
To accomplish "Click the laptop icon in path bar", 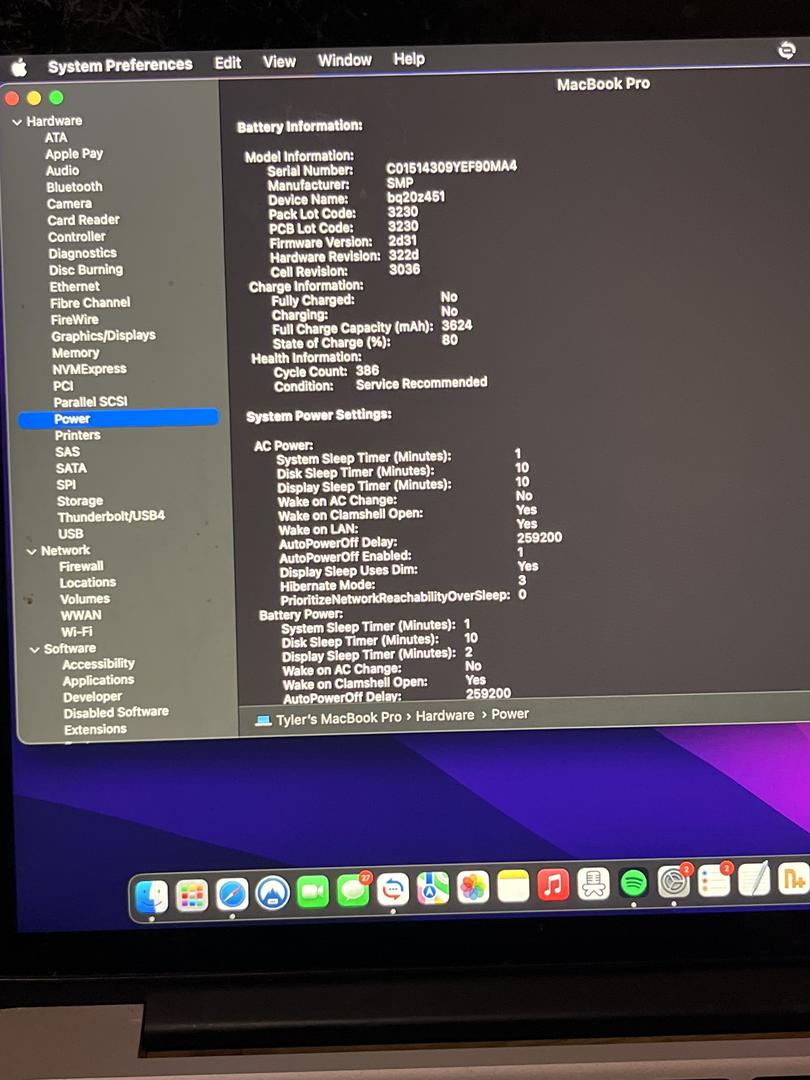I will coord(262,720).
